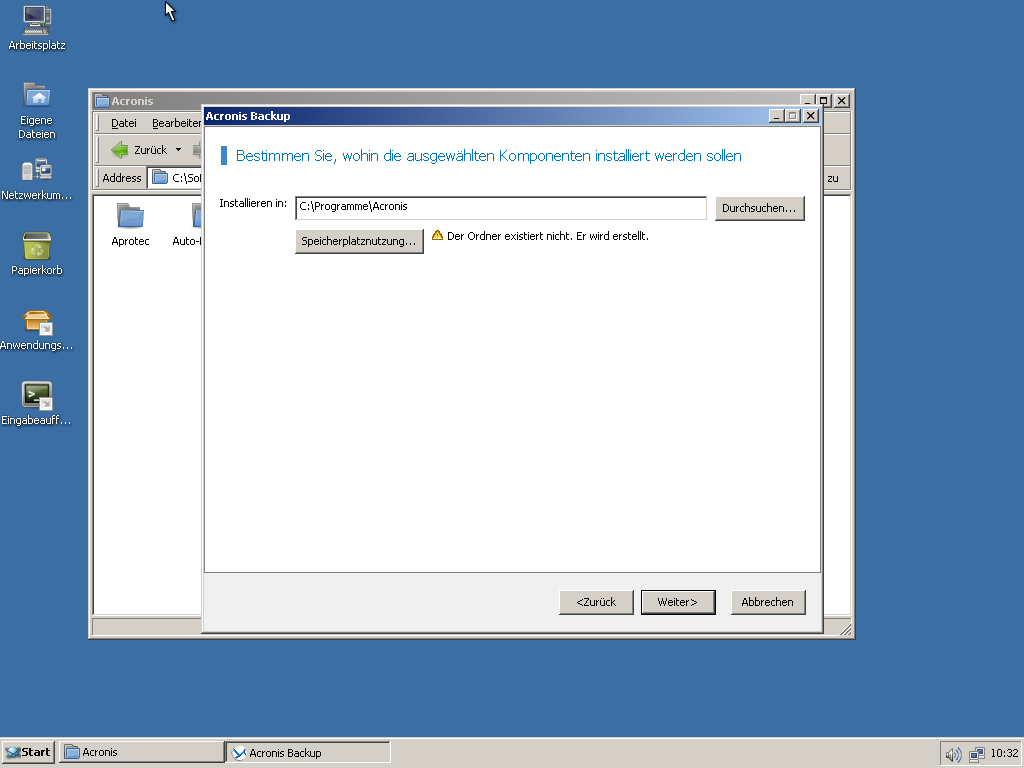Click the Netzwerkumgebung desktop icon

point(37,170)
